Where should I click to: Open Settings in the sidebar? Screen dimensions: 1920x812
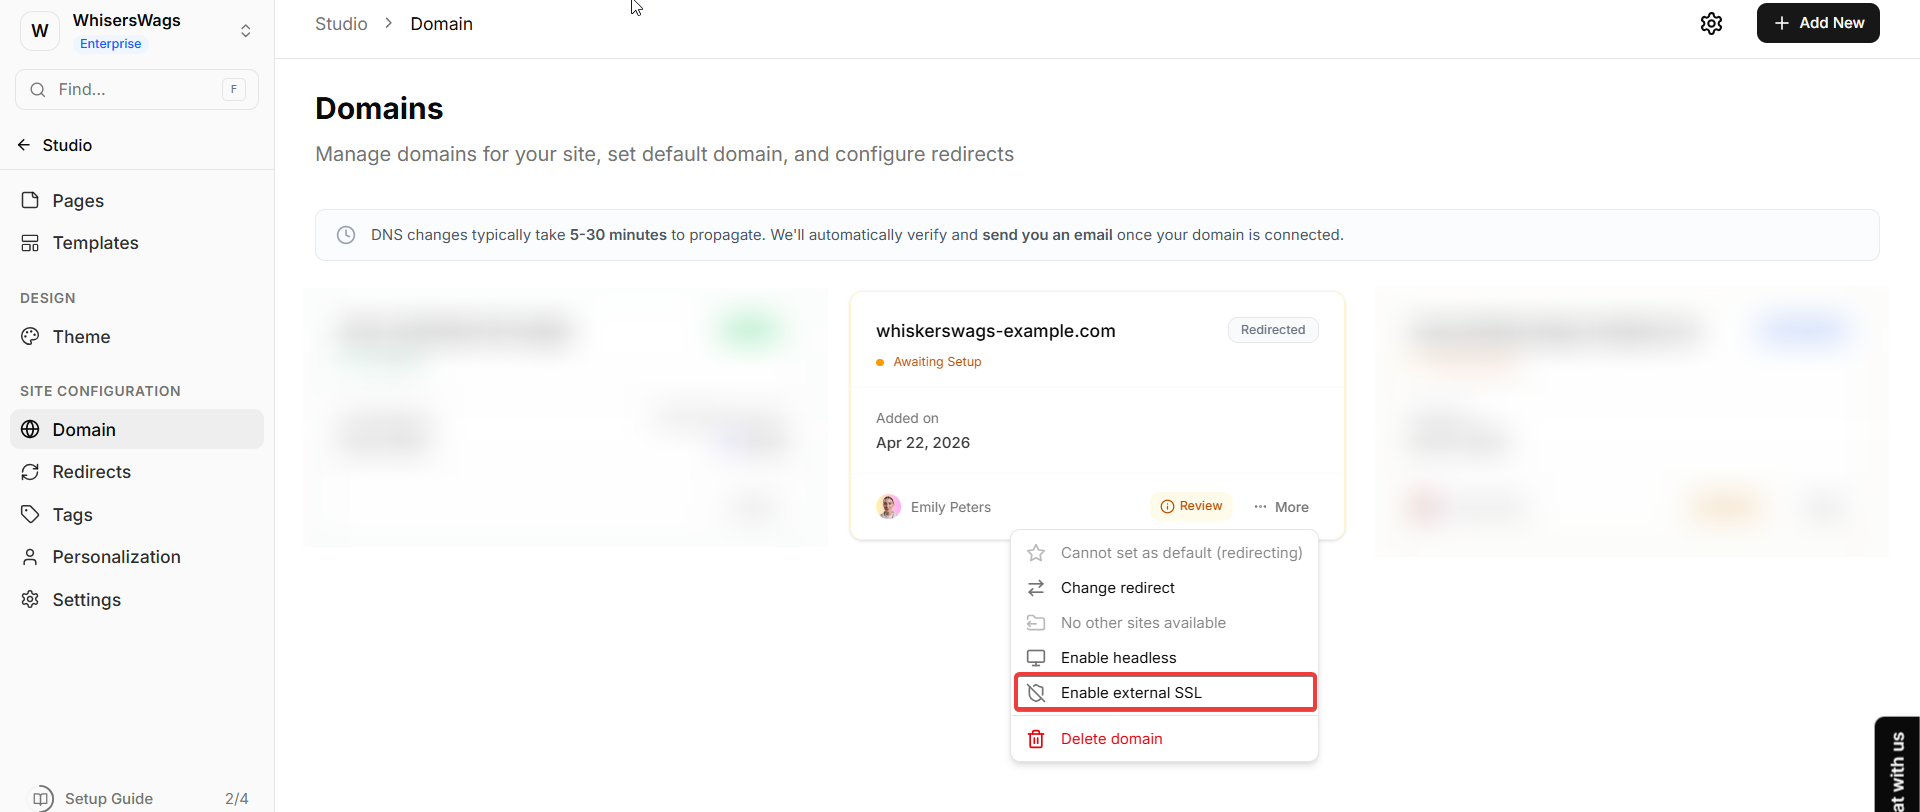pos(86,600)
